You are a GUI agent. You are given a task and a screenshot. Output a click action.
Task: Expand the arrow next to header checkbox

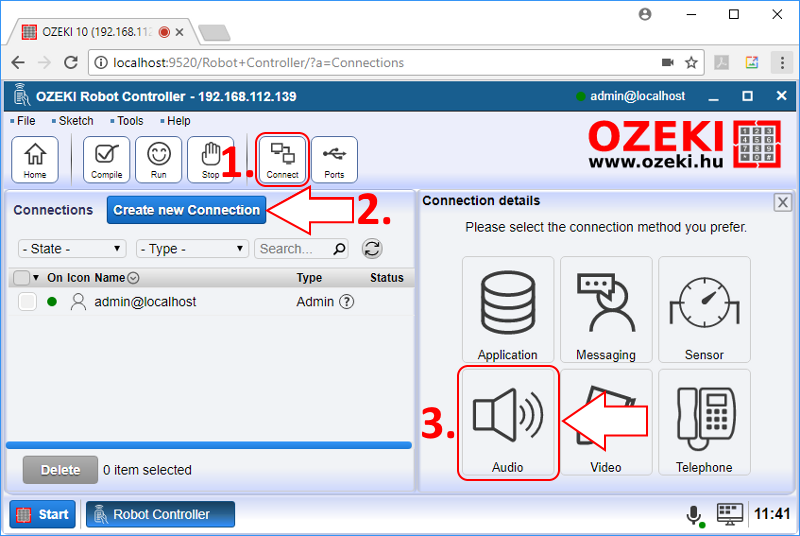pos(36,278)
